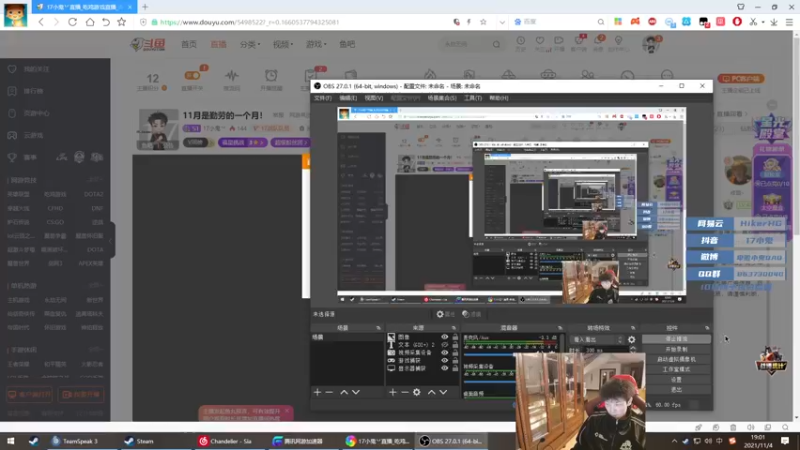Click Start Recording button in OBS Controls

(676, 349)
